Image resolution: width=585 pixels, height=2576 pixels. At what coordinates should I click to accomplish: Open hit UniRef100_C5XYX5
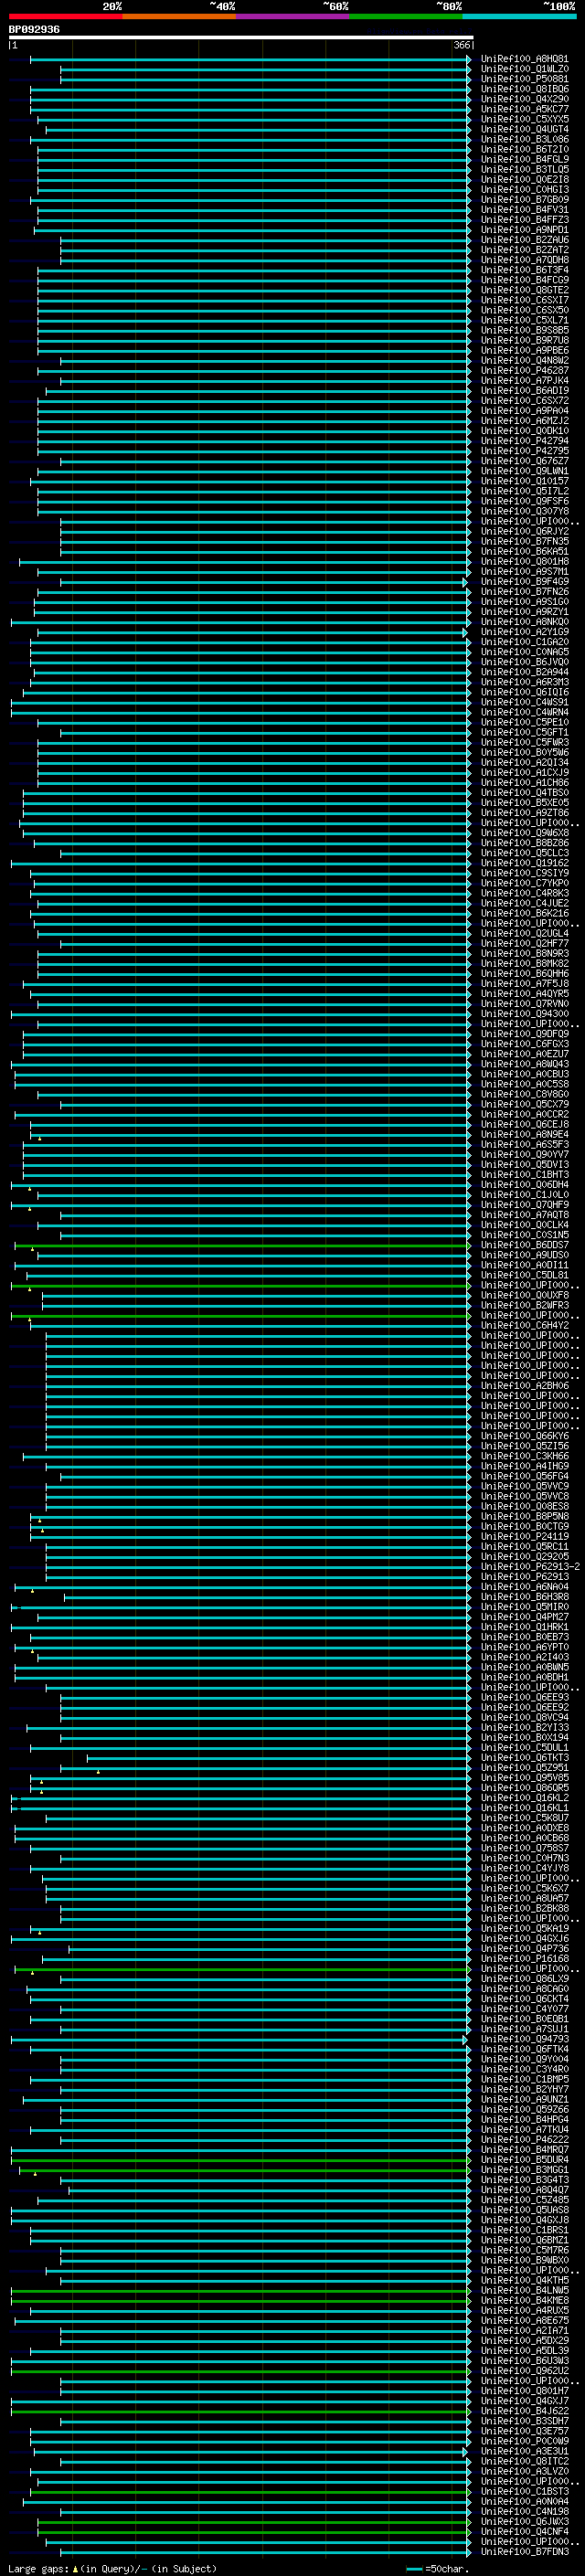coord(525,119)
